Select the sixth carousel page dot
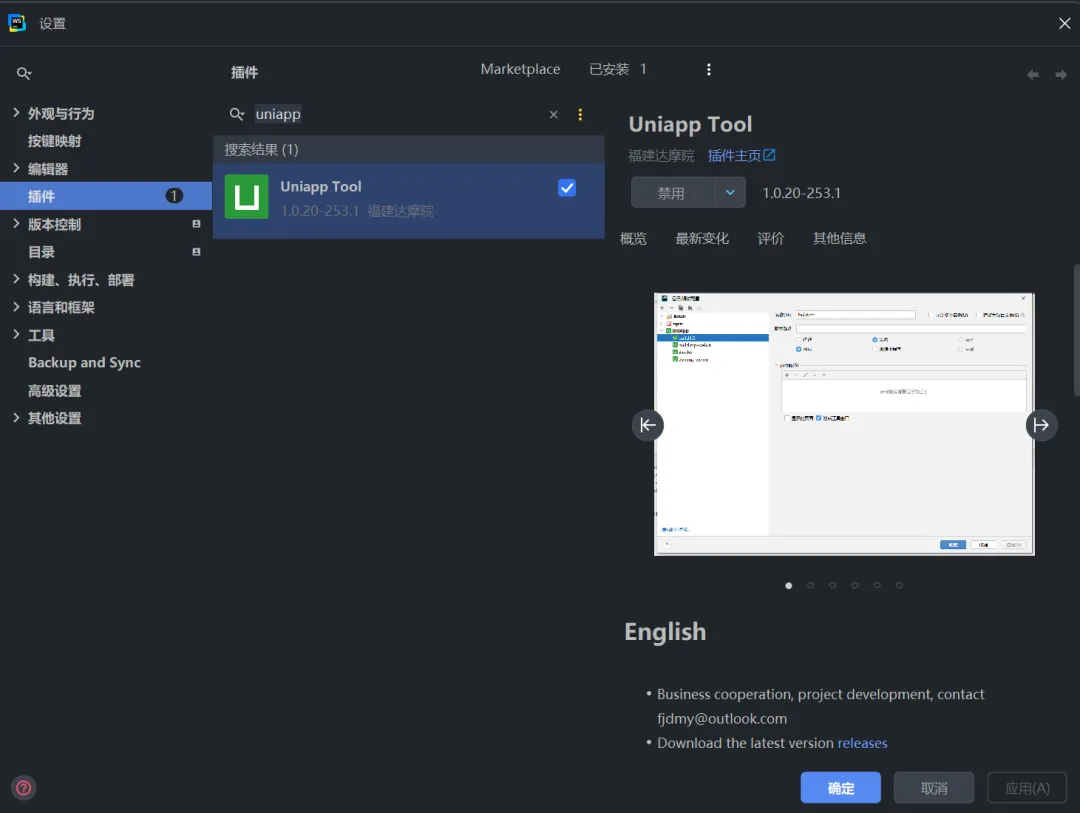This screenshot has height=813, width=1080. coord(899,586)
